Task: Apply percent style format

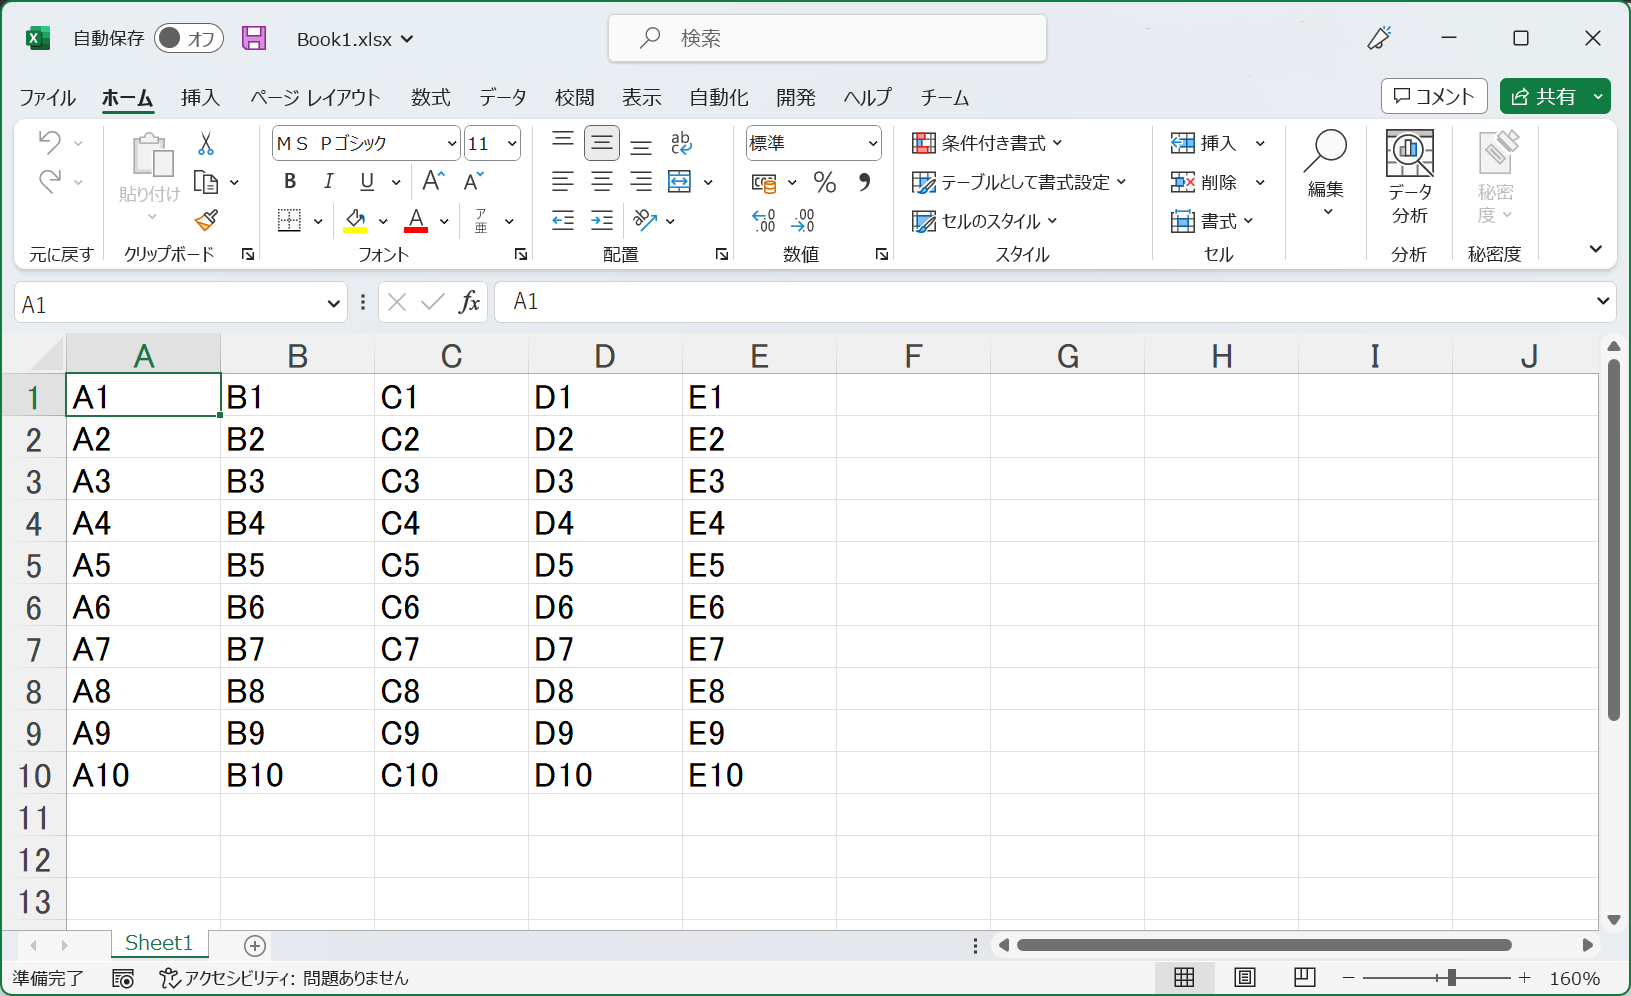Action: click(x=825, y=182)
